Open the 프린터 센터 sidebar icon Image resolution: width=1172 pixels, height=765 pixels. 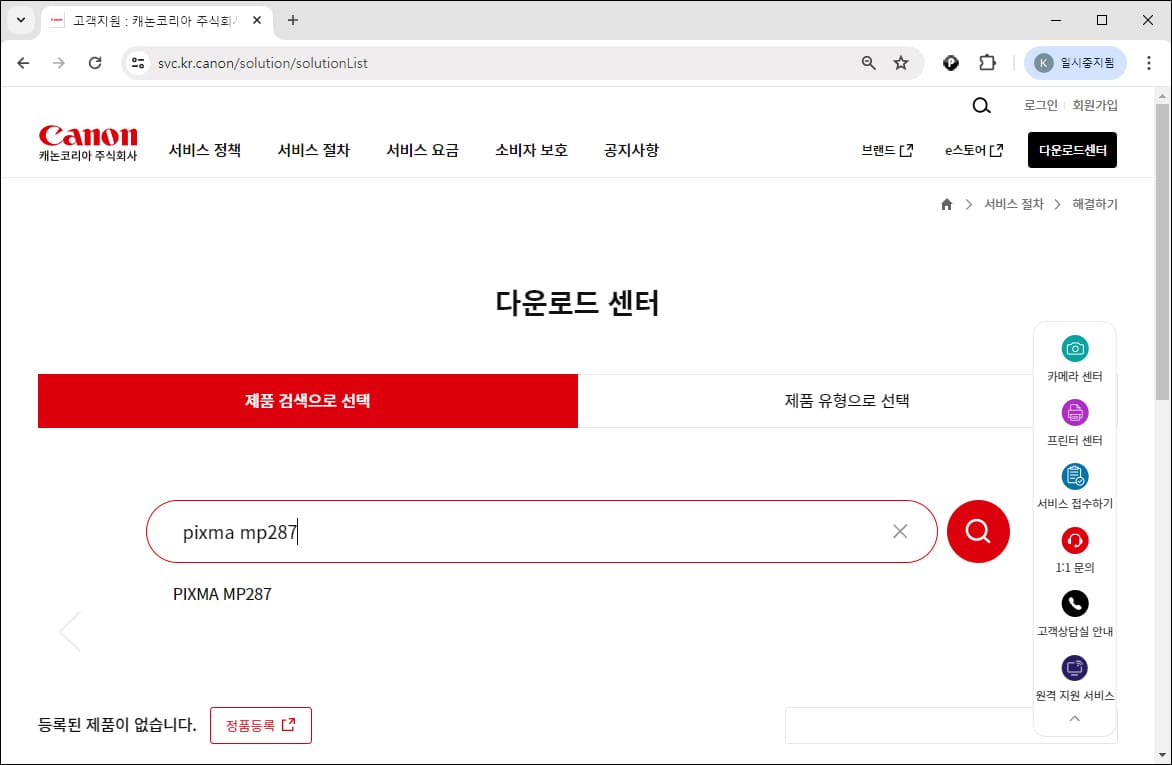[x=1075, y=412]
